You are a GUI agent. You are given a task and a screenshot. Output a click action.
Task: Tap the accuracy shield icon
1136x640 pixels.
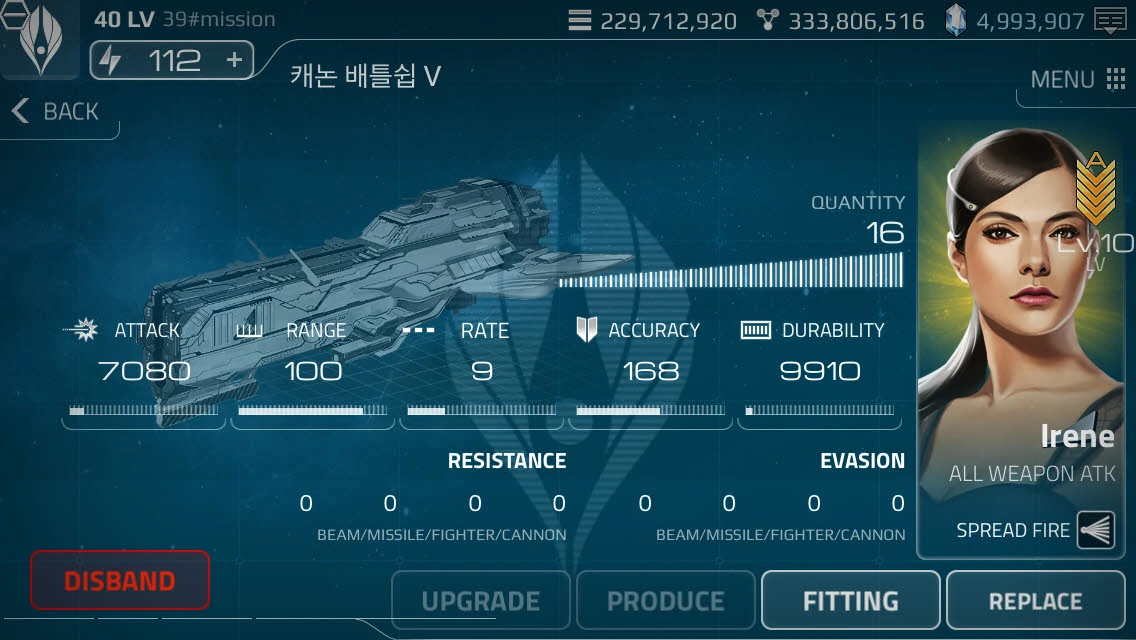point(586,330)
